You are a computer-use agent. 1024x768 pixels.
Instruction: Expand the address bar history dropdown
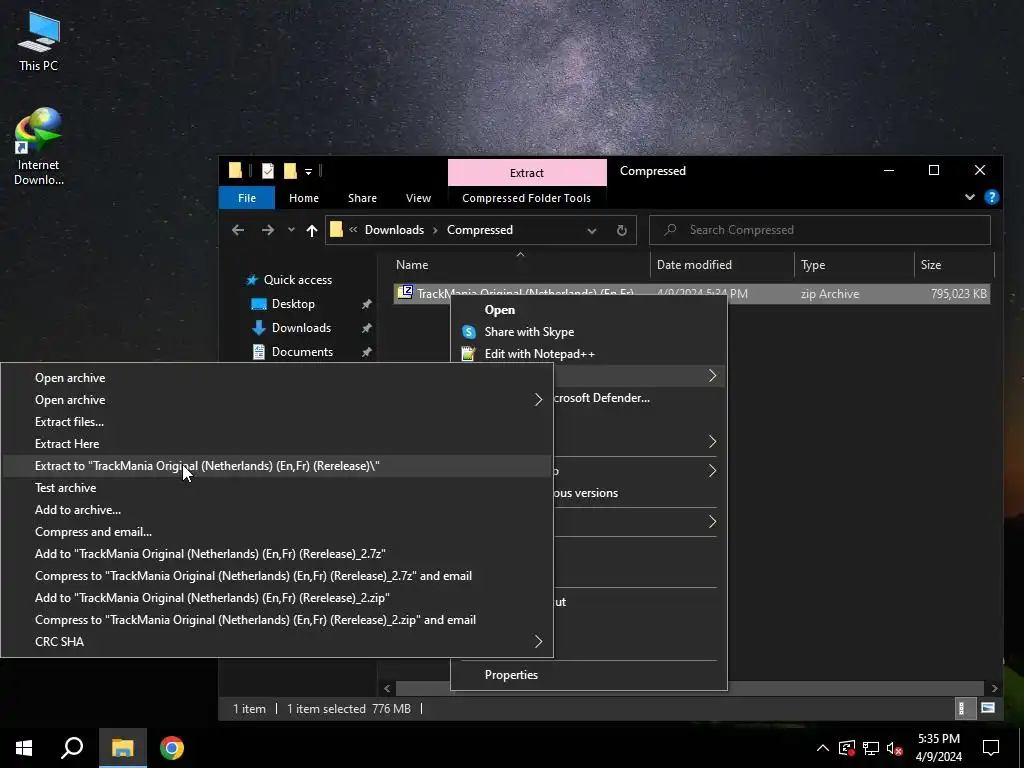coord(592,230)
